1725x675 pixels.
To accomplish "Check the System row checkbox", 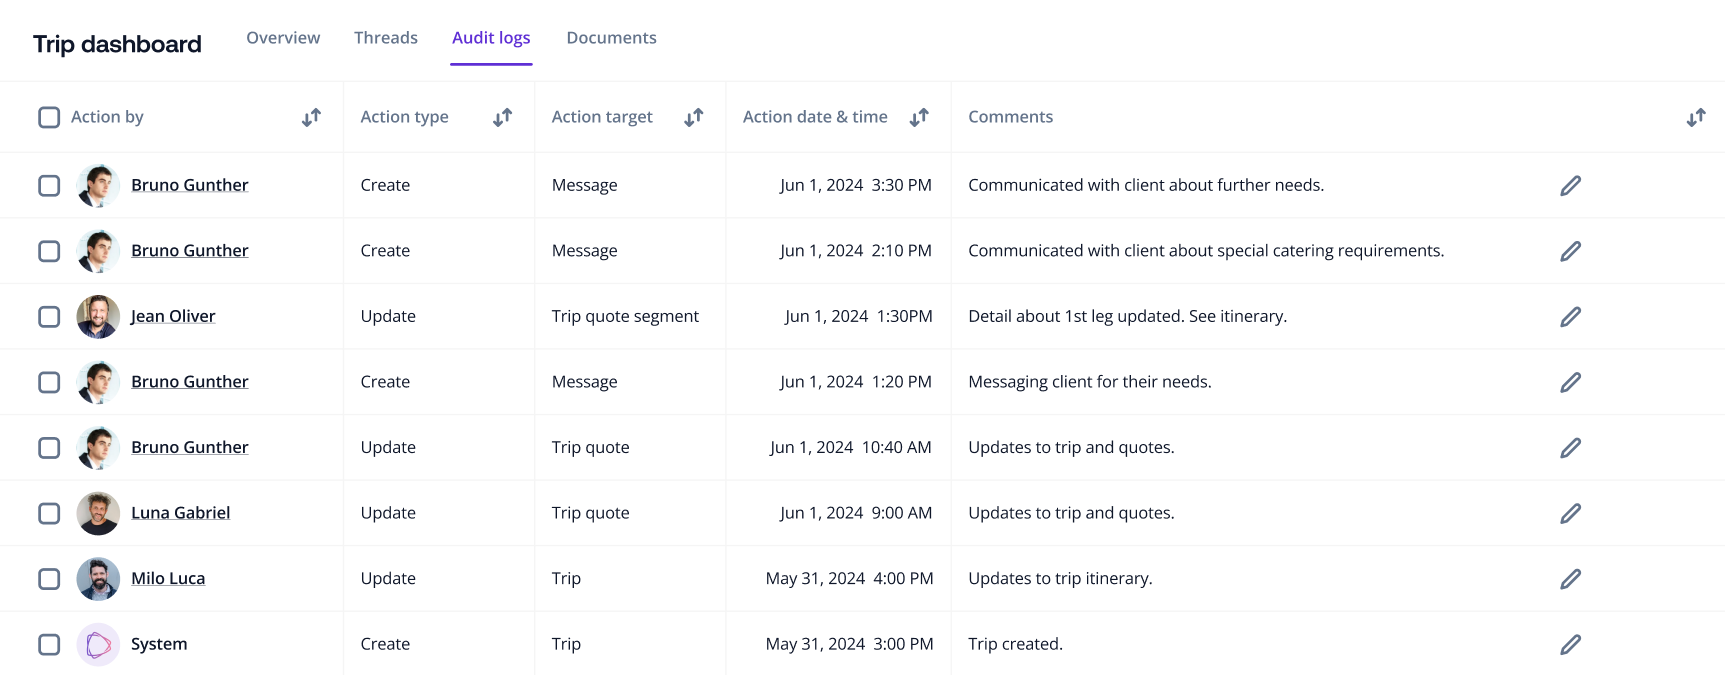I will coord(49,644).
